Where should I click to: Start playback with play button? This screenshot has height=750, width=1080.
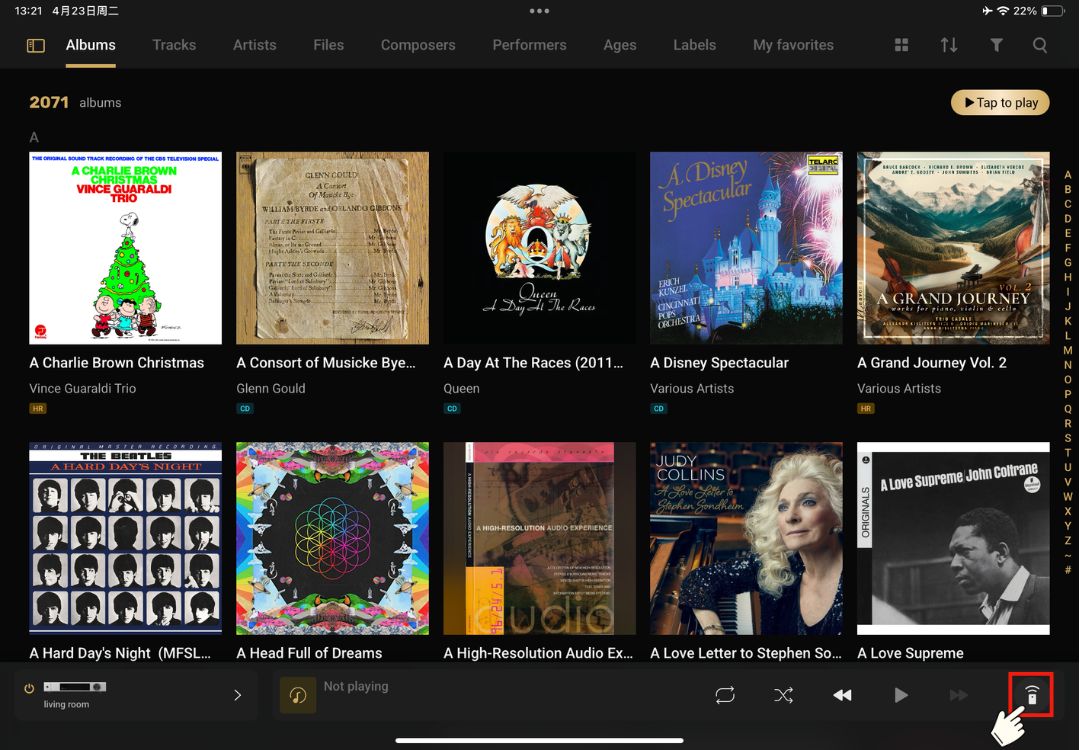point(900,695)
